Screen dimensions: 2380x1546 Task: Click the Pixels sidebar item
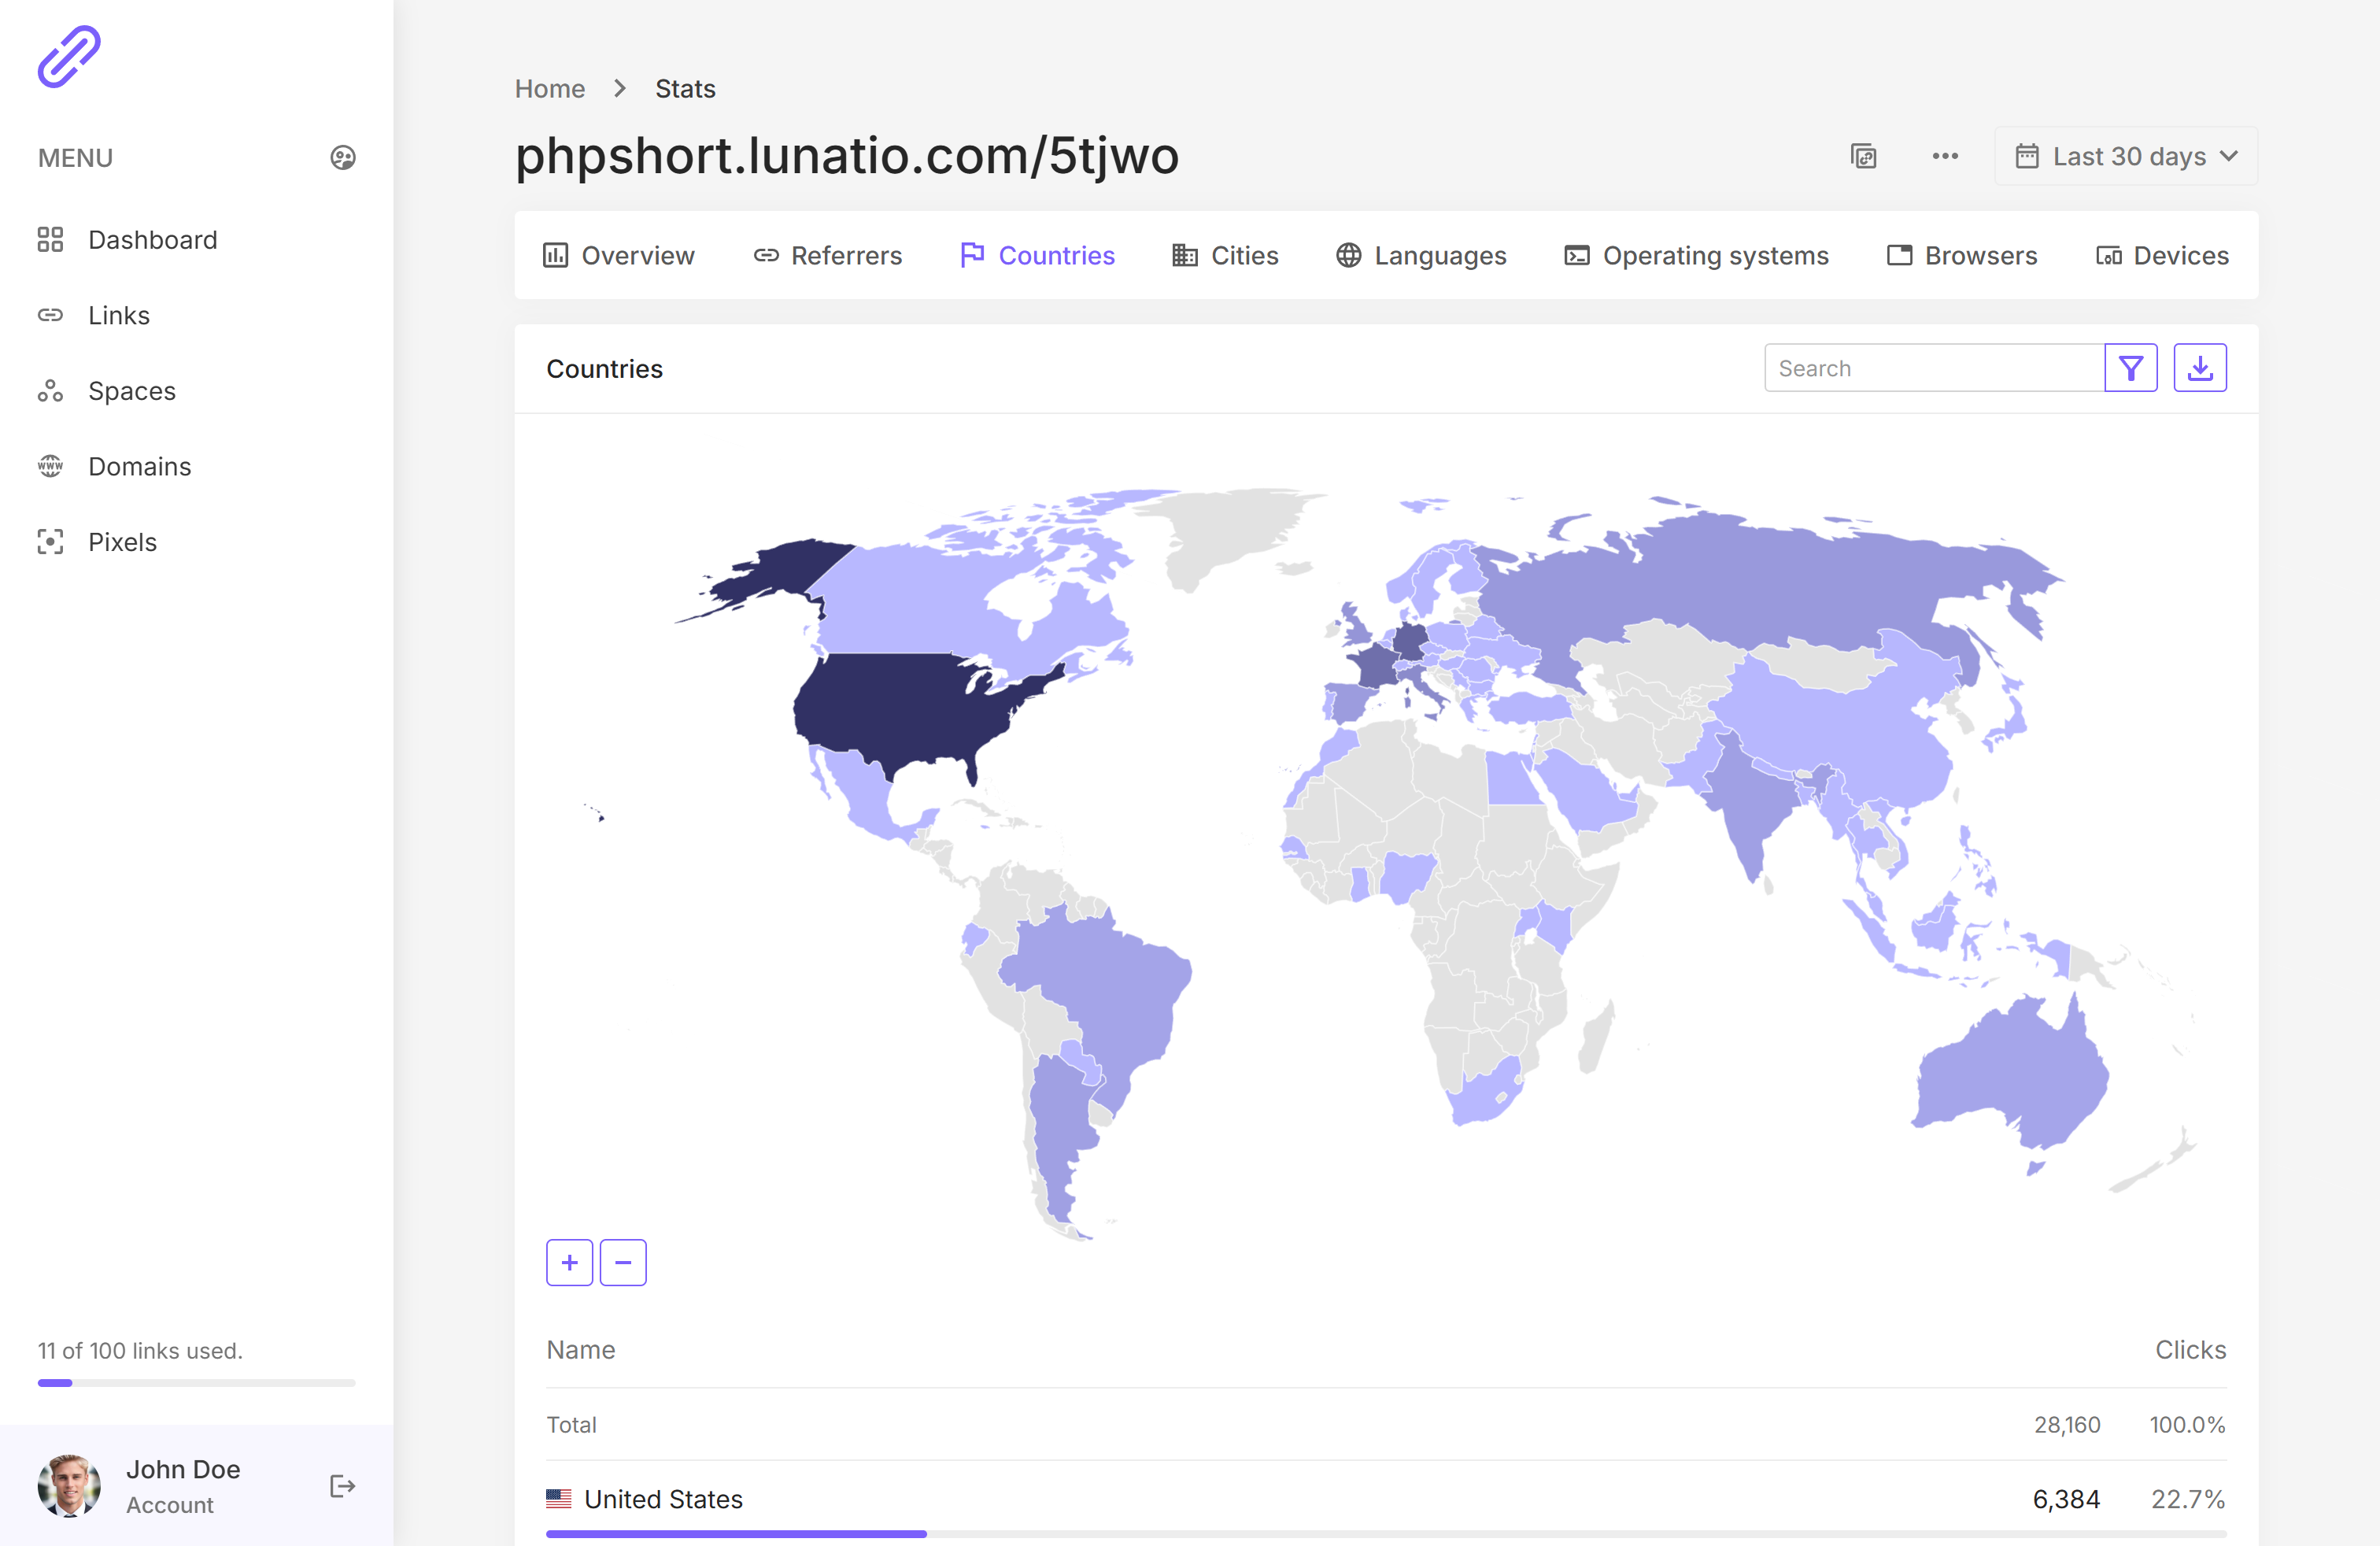pyautogui.click(x=122, y=542)
